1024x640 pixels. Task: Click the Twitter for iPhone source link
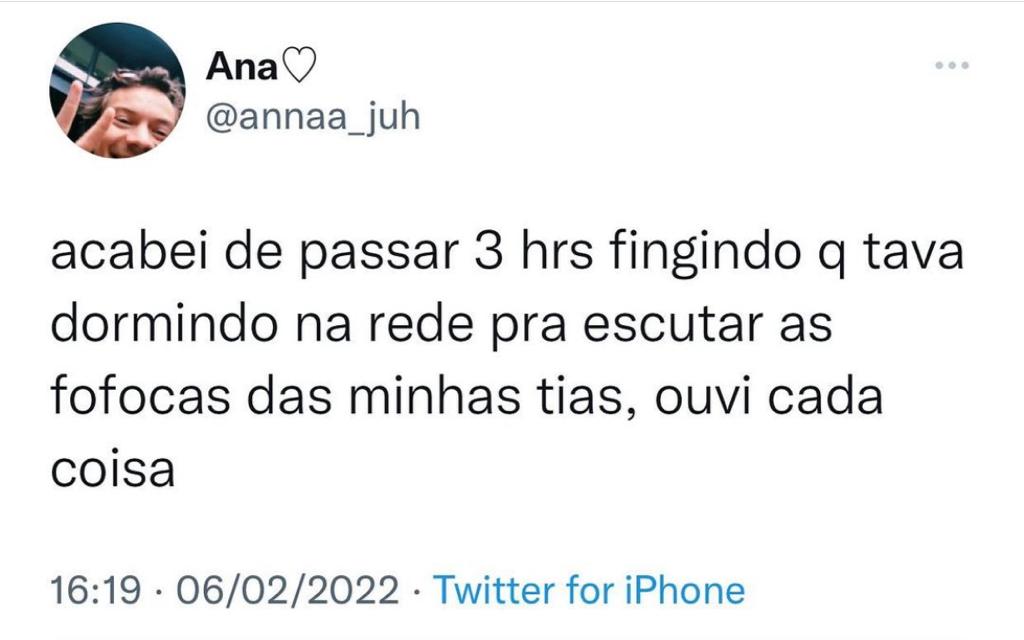point(589,590)
